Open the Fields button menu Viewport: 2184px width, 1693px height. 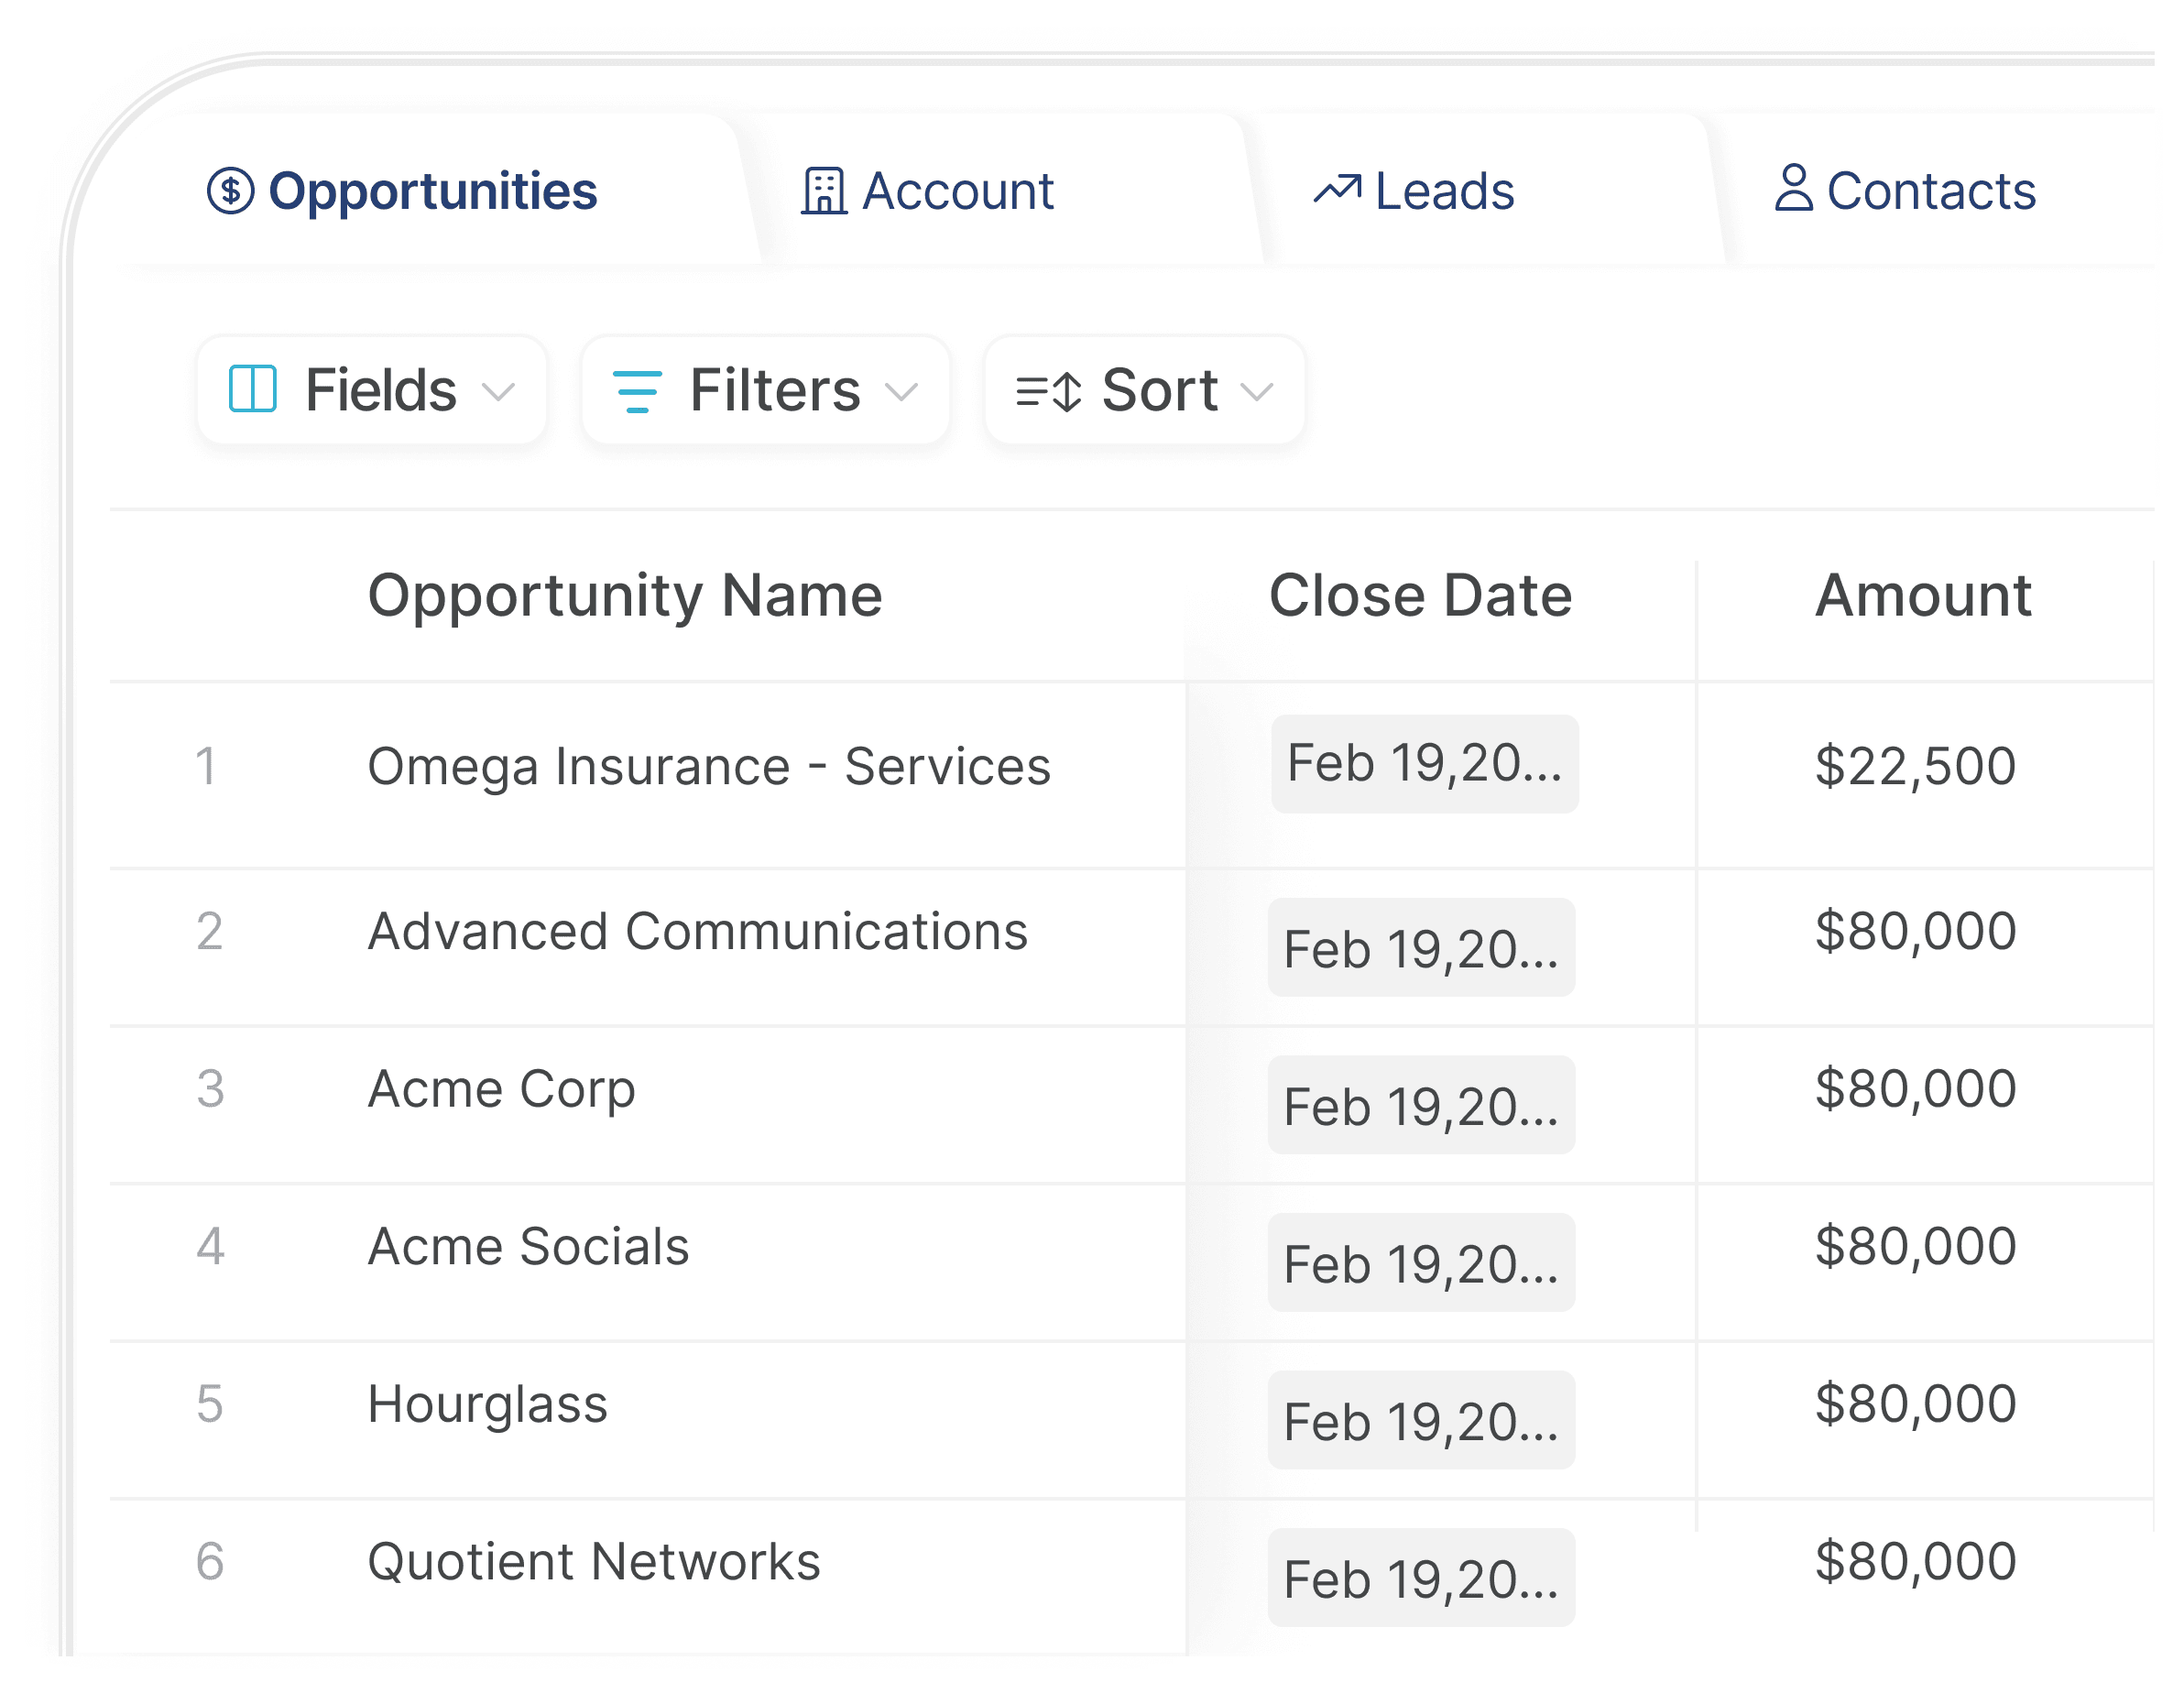tap(372, 390)
